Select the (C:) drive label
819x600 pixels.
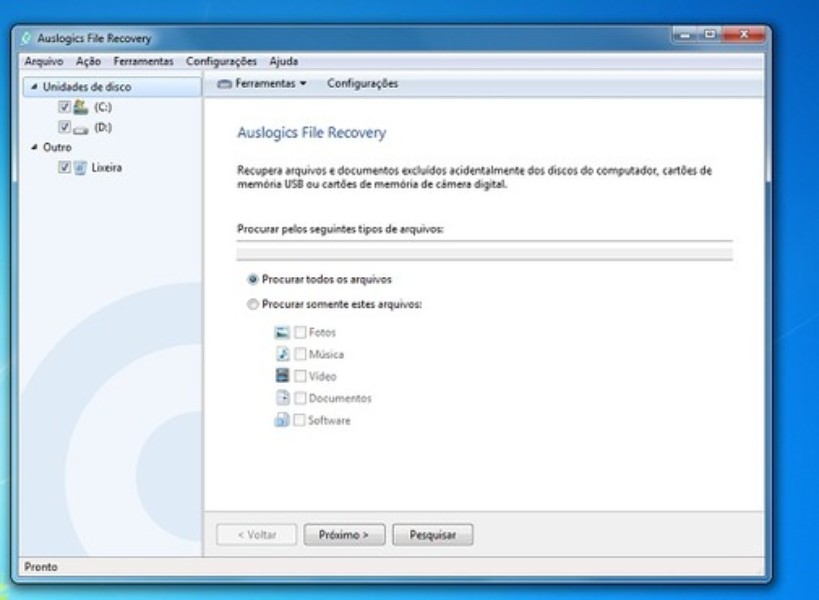coord(103,107)
